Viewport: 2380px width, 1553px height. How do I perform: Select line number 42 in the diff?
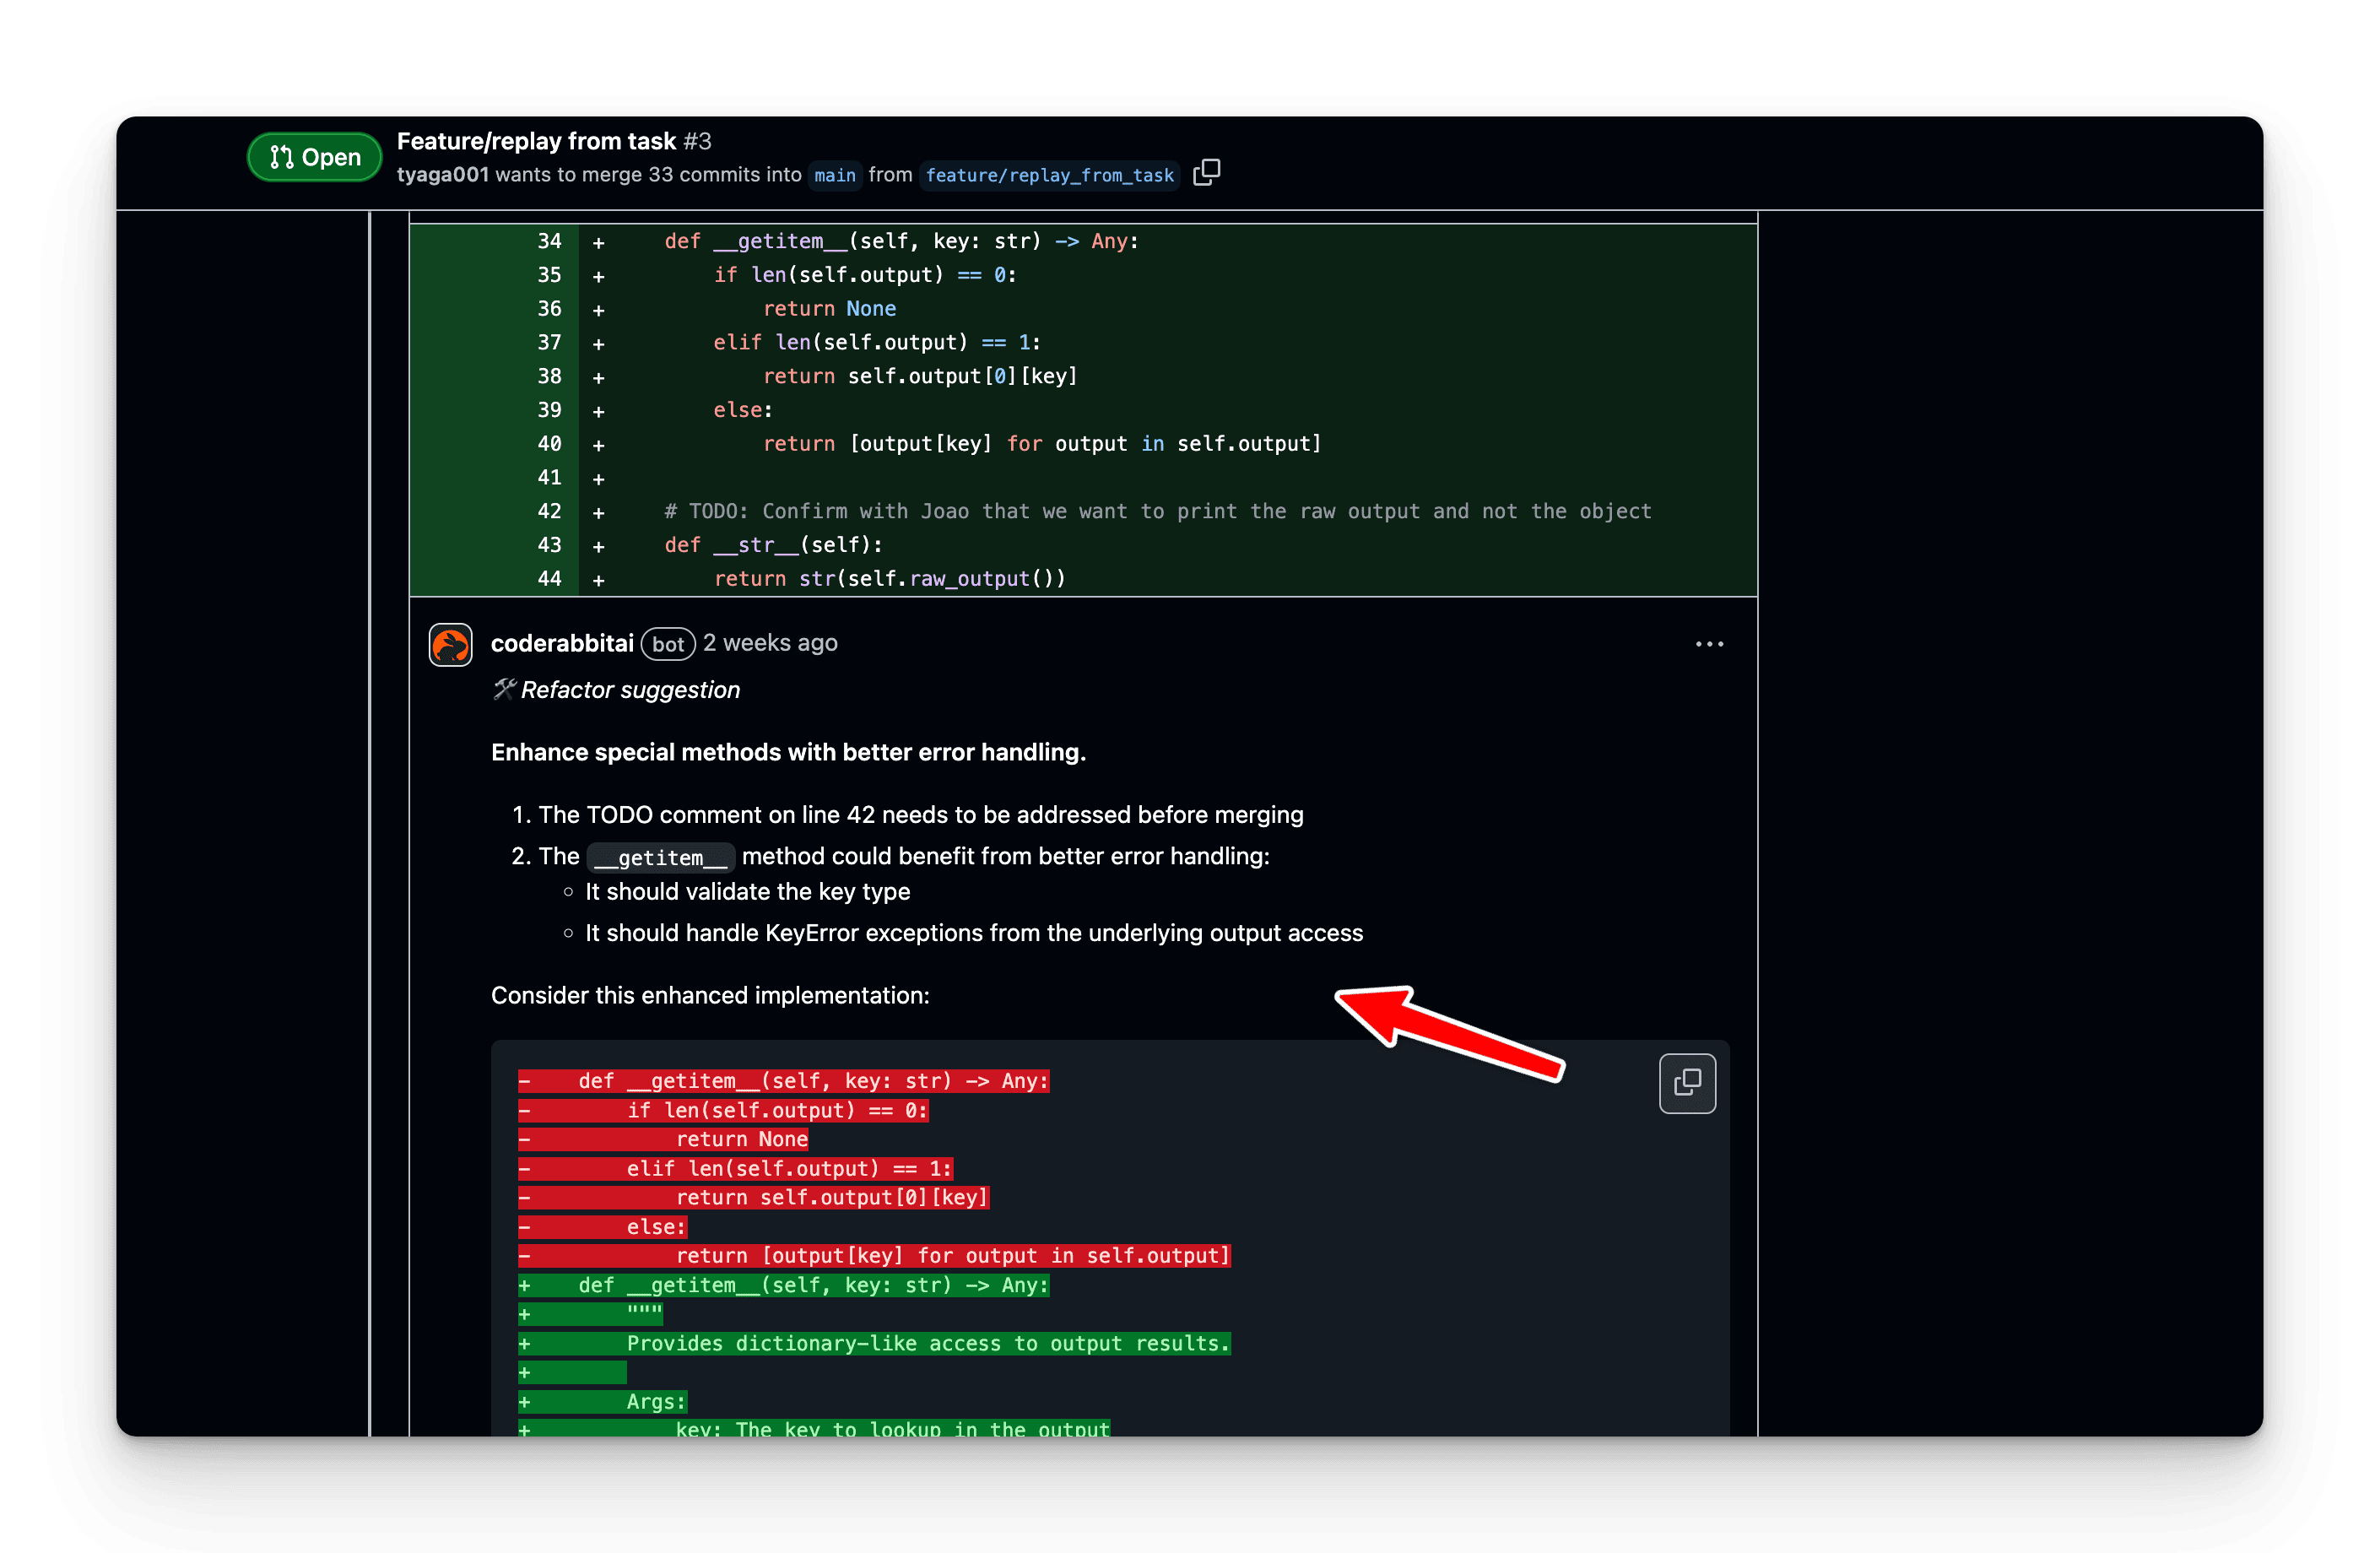pyautogui.click(x=548, y=511)
